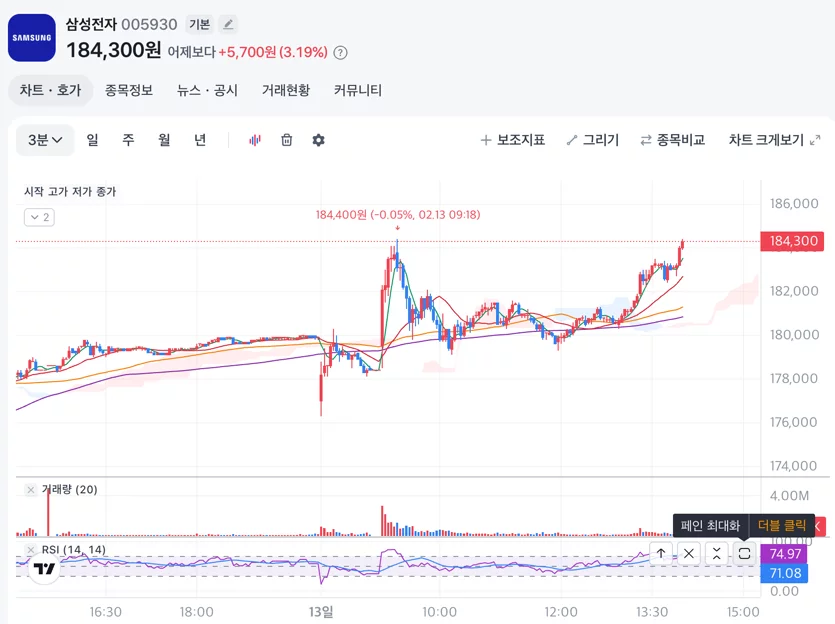Maximize the RSI pane icon

tap(744, 553)
